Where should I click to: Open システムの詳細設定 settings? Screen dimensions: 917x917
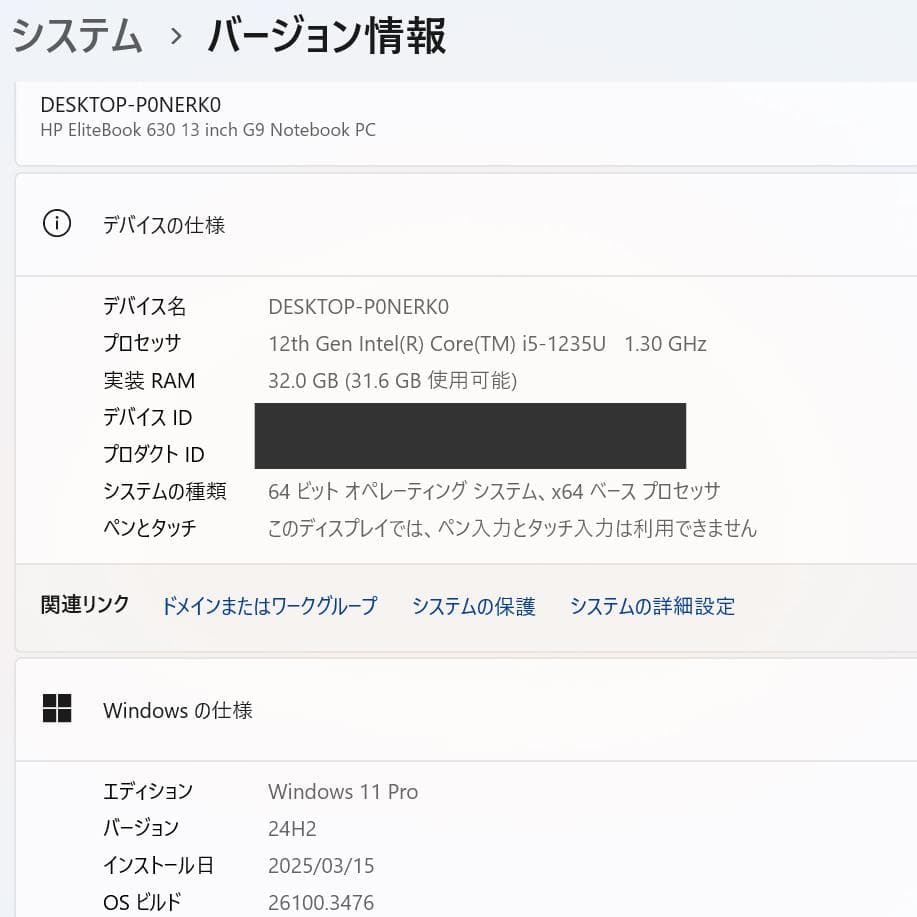[652, 606]
